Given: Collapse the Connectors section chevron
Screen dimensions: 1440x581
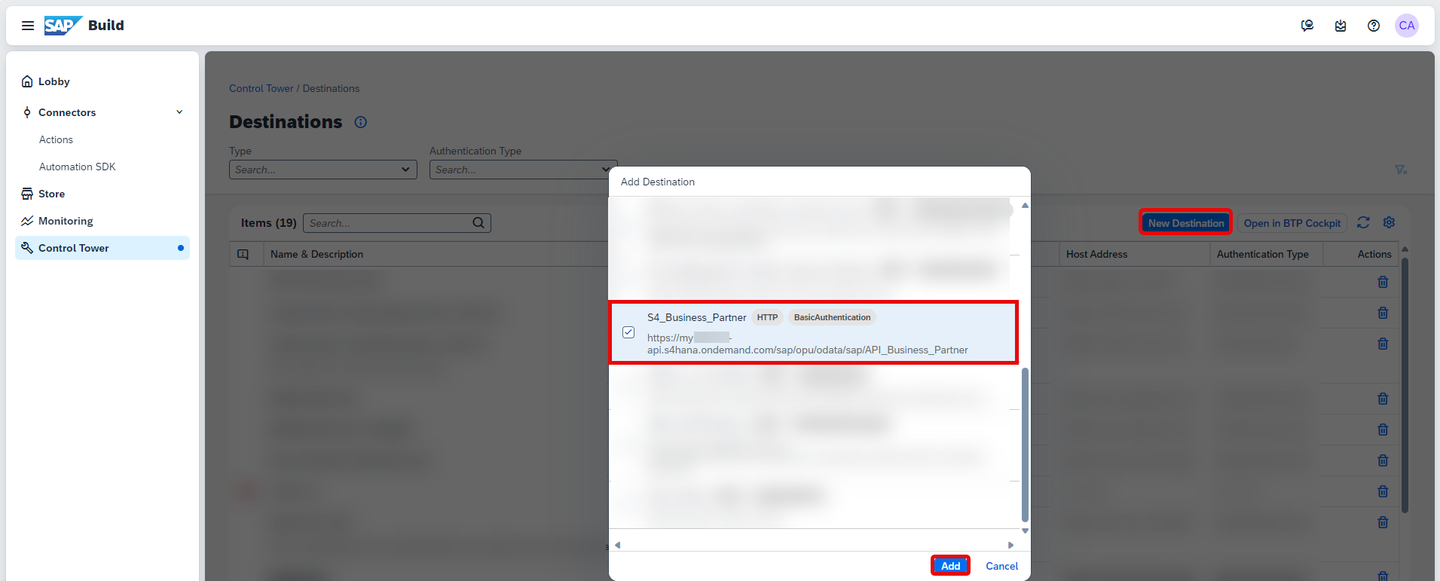Looking at the screenshot, I should pyautogui.click(x=180, y=112).
